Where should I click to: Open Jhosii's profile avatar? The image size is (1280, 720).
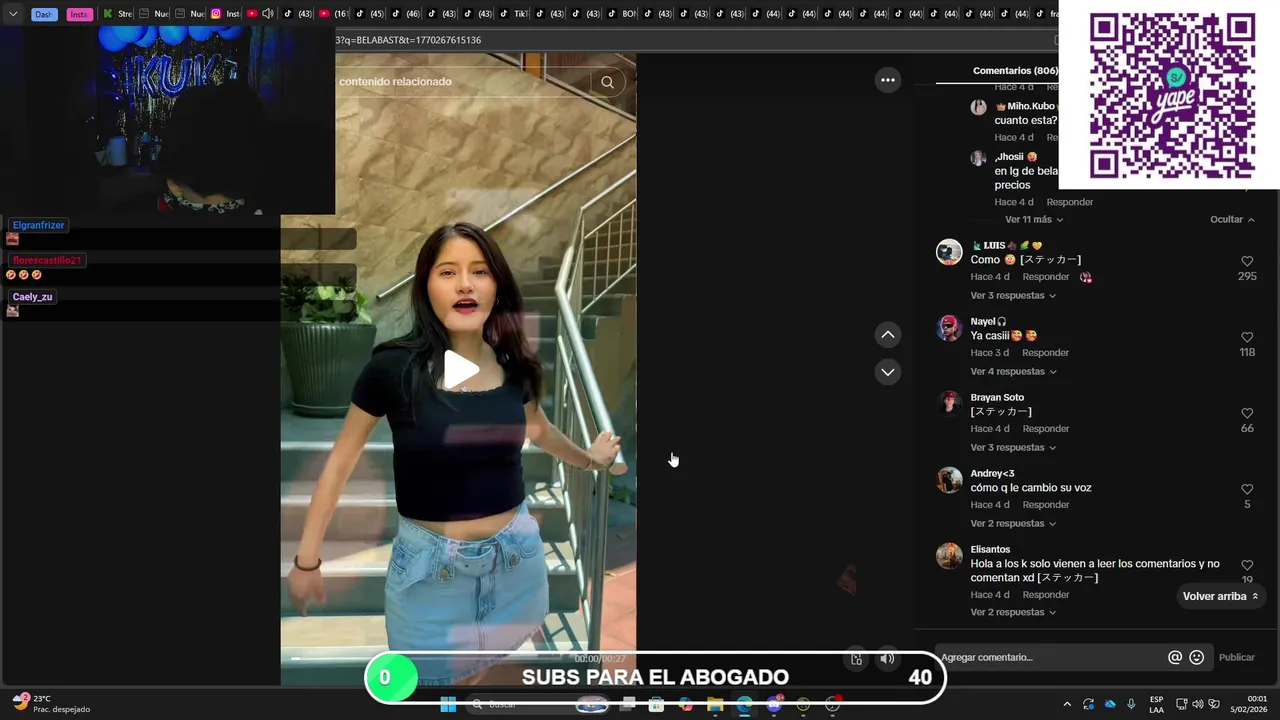coord(978,158)
